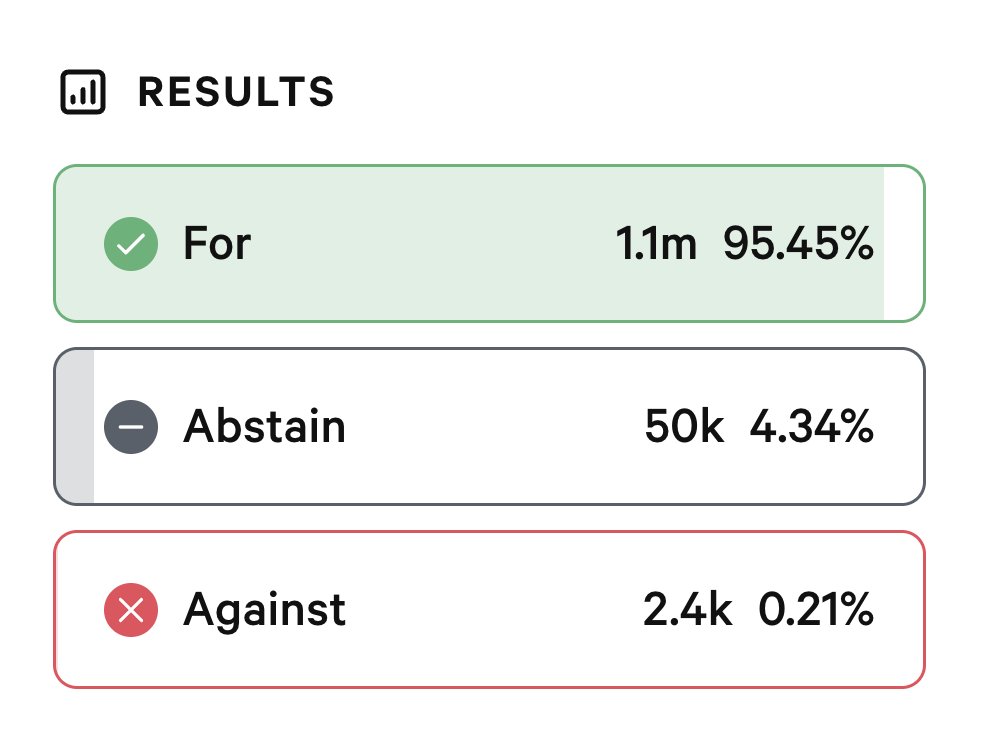Viewport: 992px width, 748px height.
Task: Select the Abstain vote result card
Action: 489,427
